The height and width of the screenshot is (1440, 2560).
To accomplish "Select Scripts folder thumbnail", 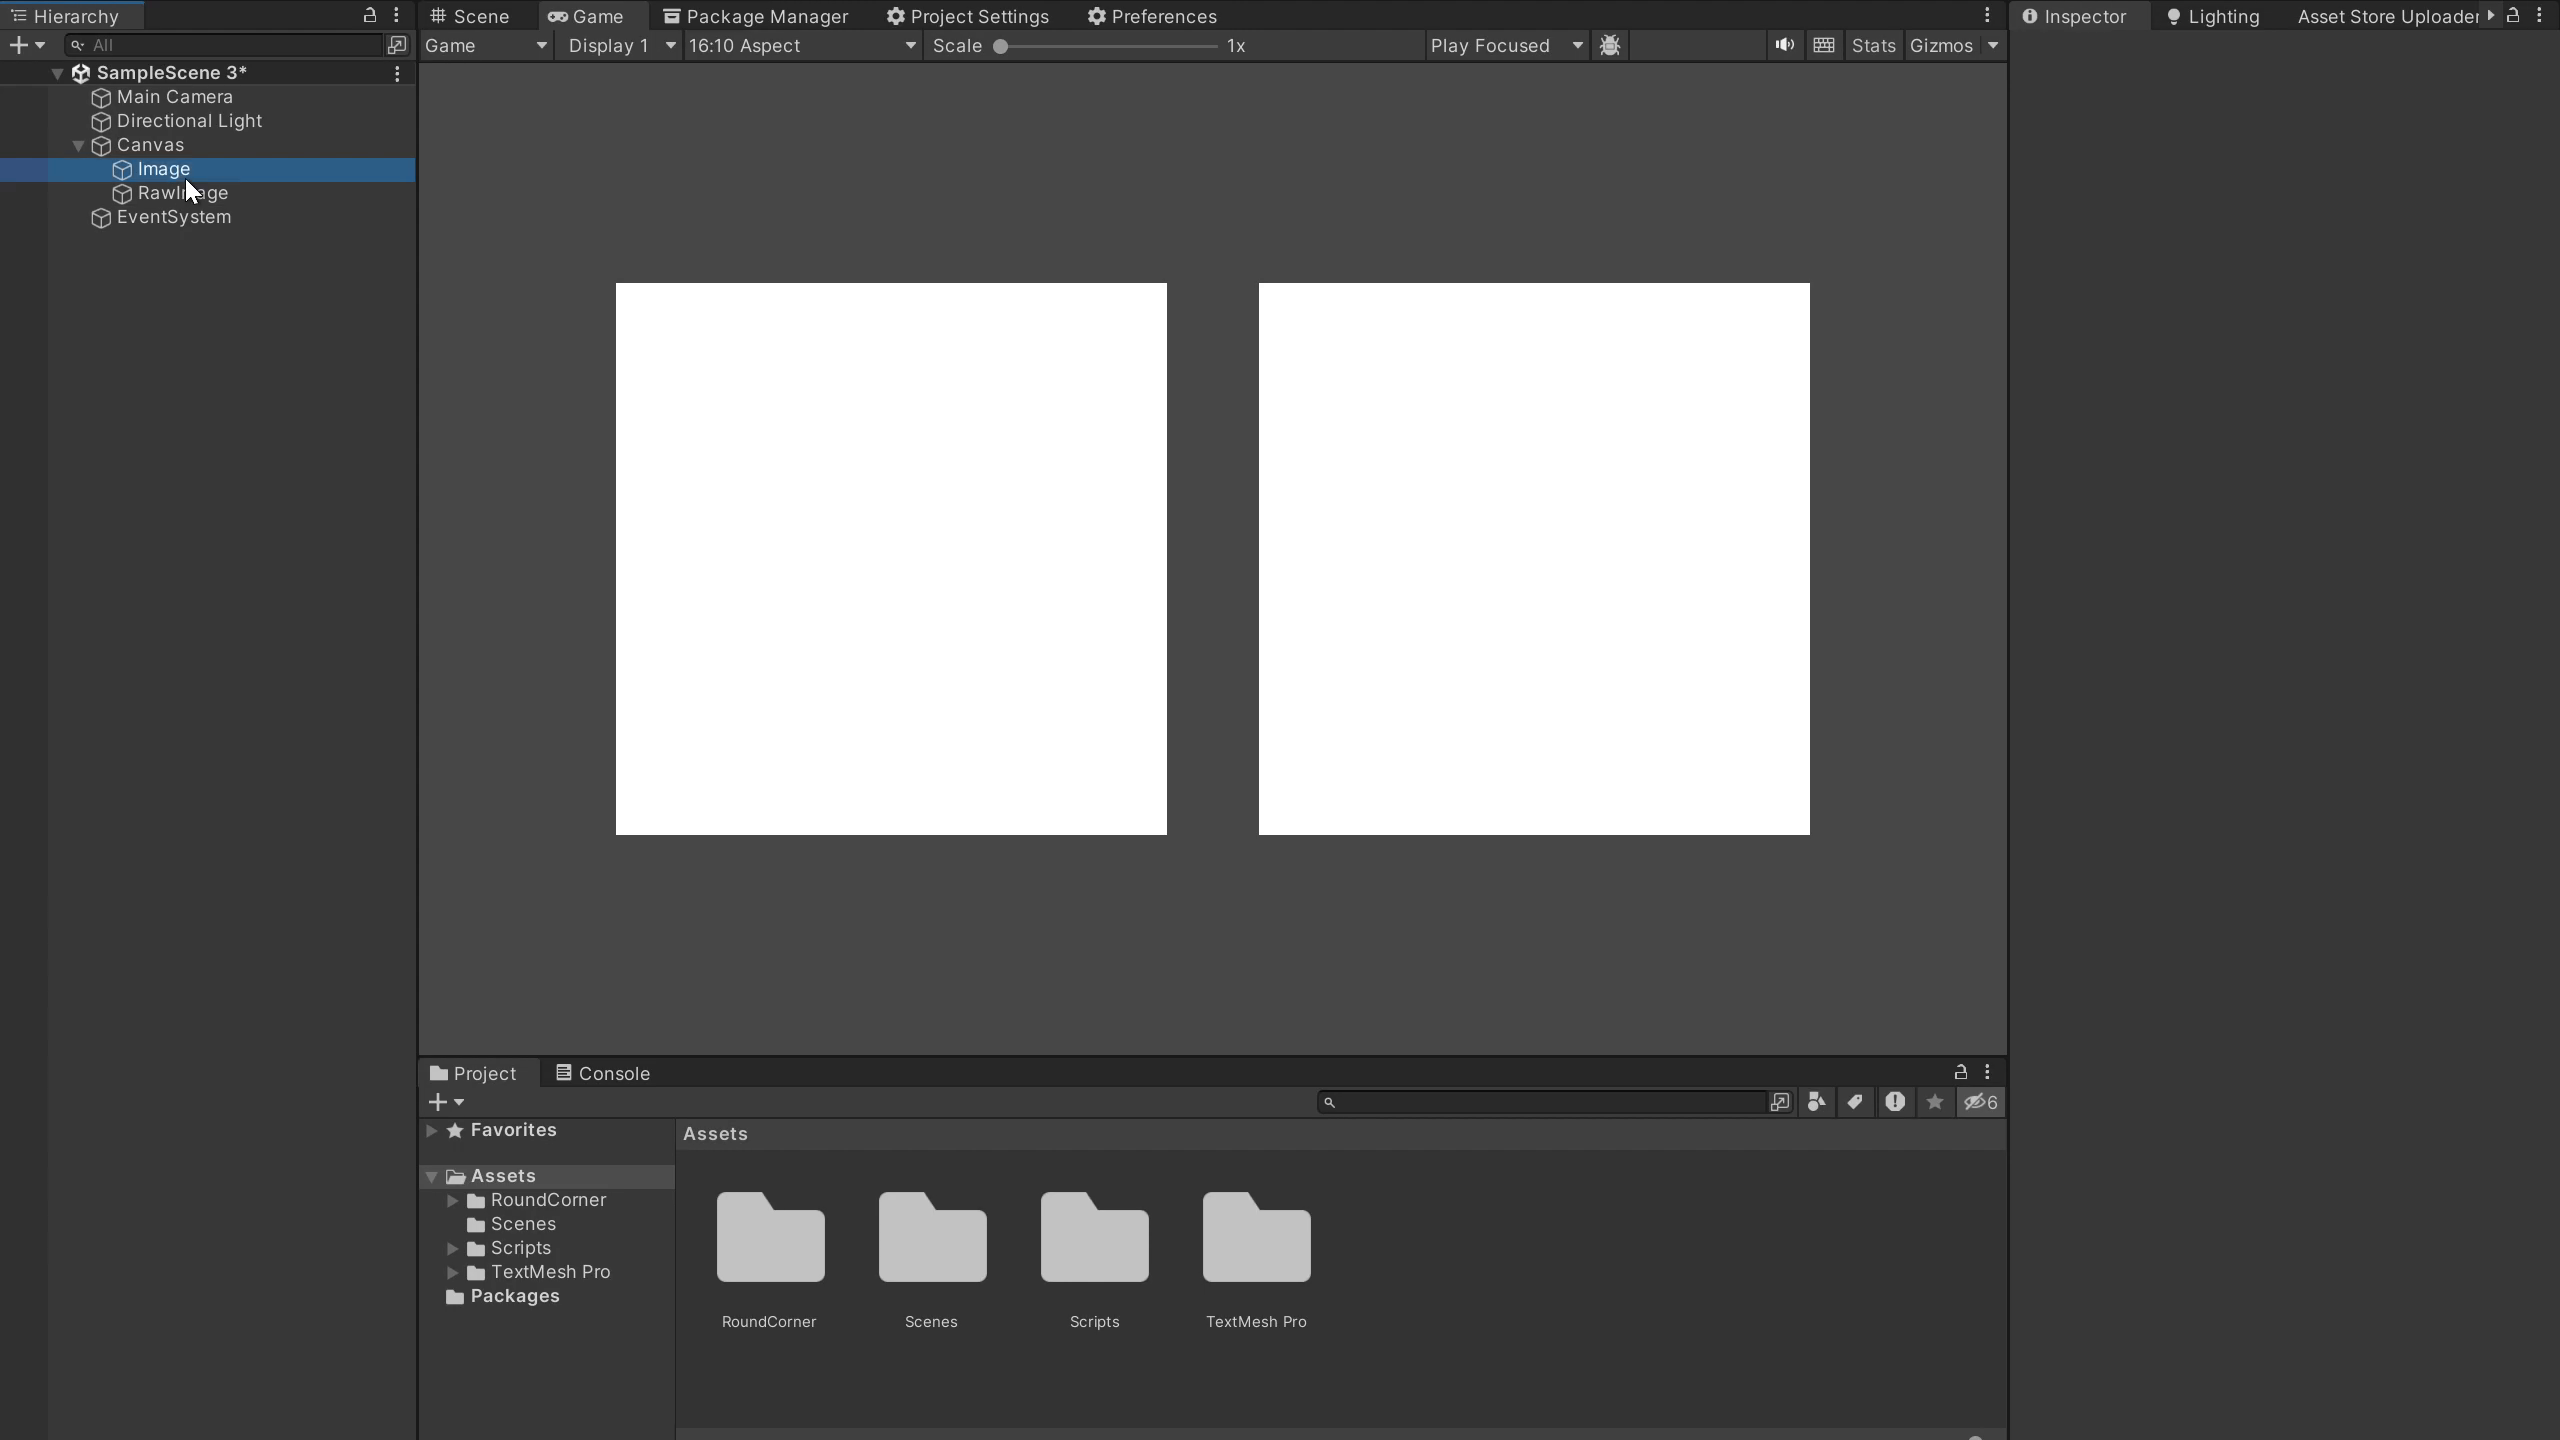I will tap(1094, 1237).
